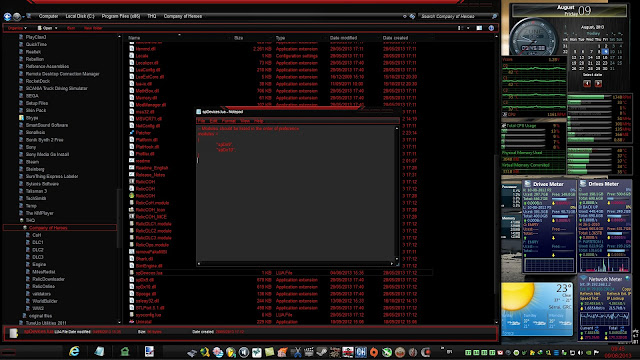Open the Notepad Edit menu
This screenshot has width=640, height=360.
pos(213,121)
